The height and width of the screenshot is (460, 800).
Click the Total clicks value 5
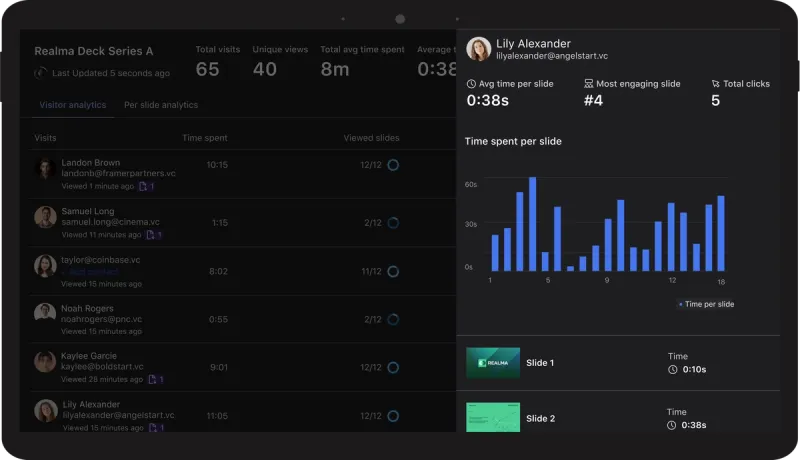(x=715, y=100)
